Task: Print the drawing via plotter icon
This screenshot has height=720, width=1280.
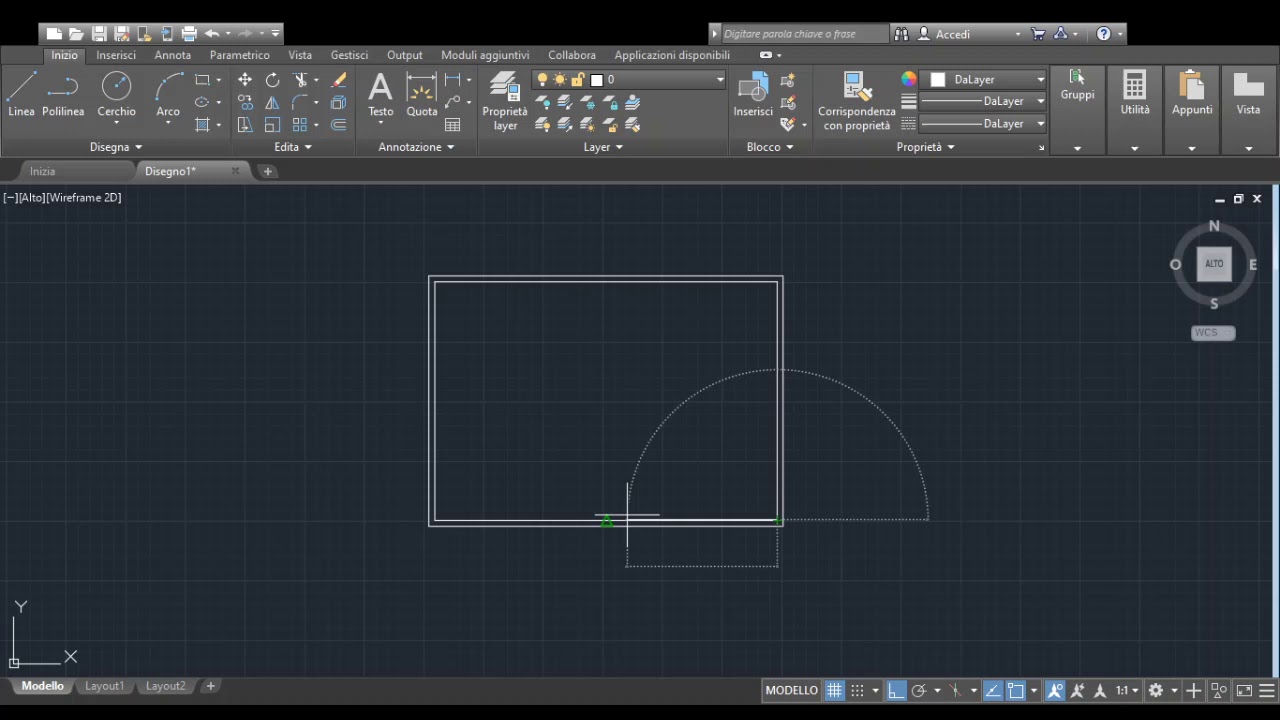Action: (x=189, y=34)
